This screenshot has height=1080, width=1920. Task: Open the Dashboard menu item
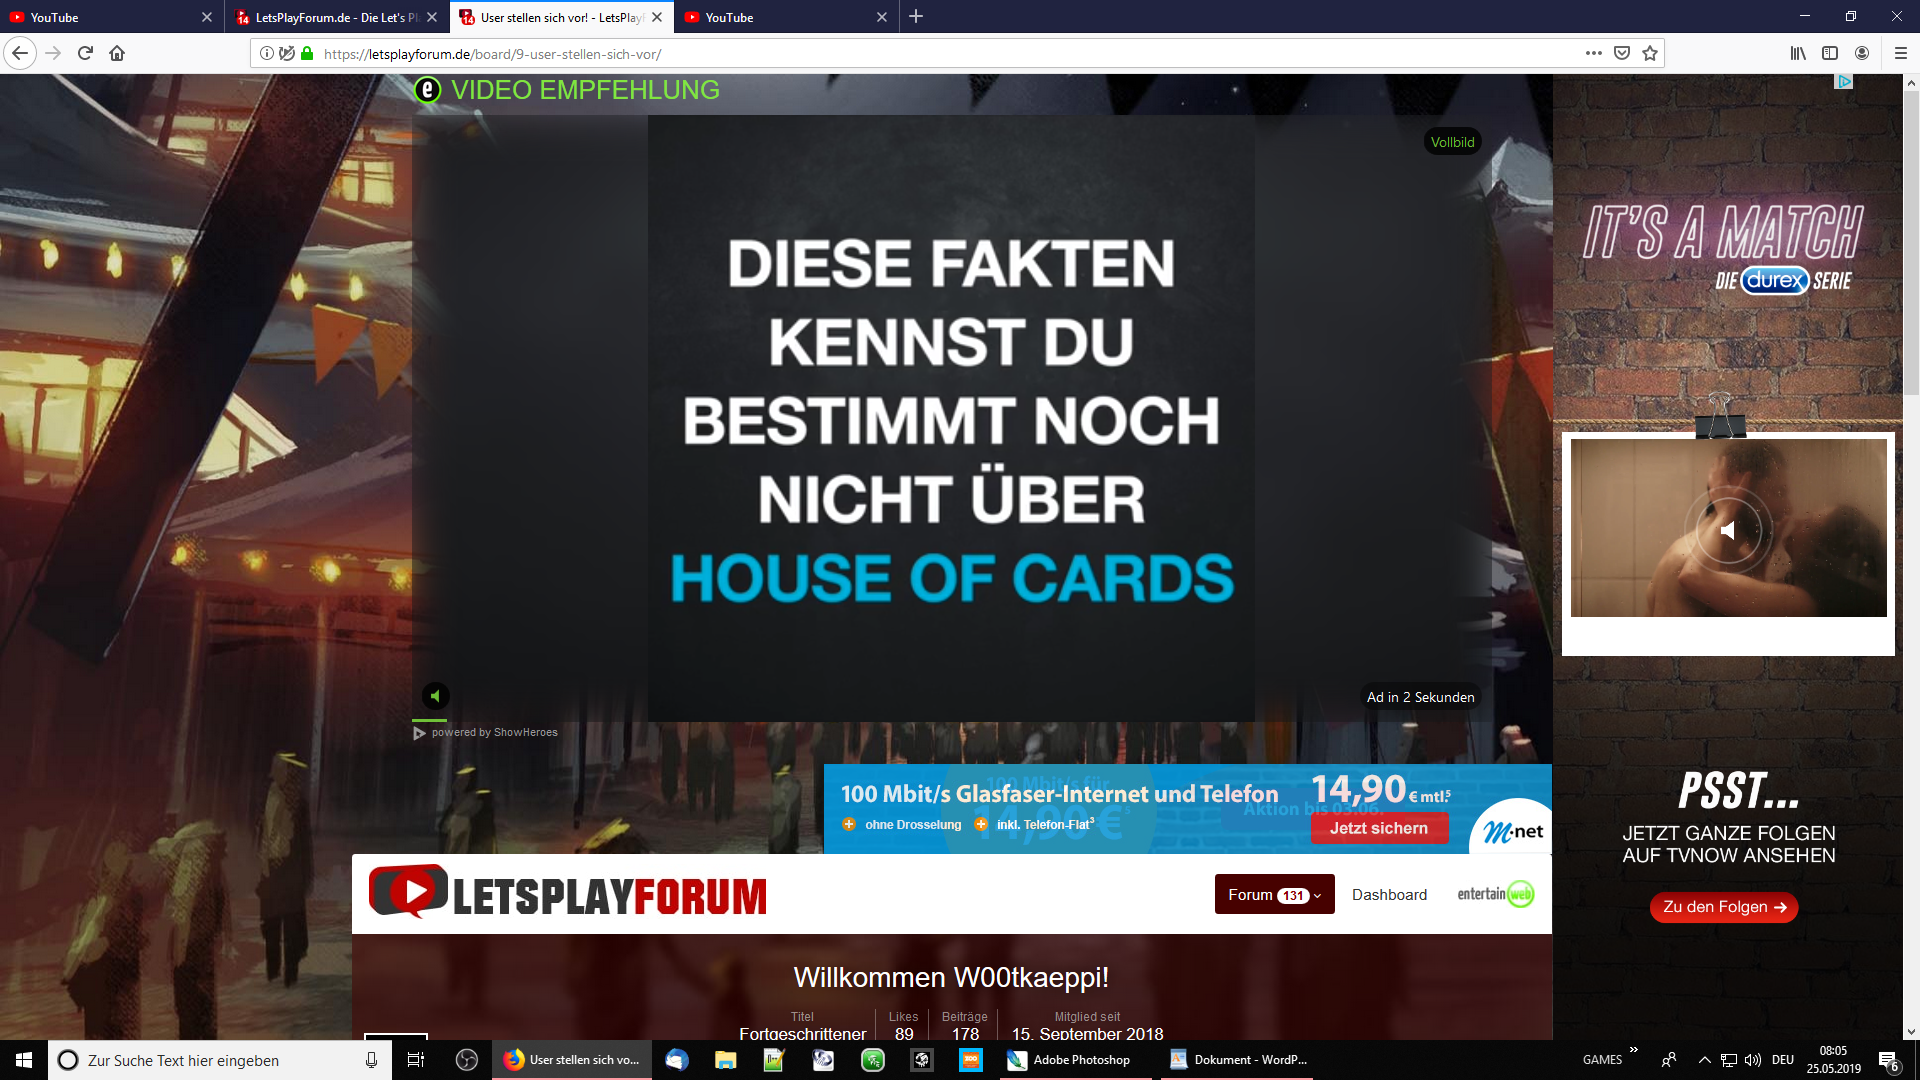pyautogui.click(x=1389, y=895)
